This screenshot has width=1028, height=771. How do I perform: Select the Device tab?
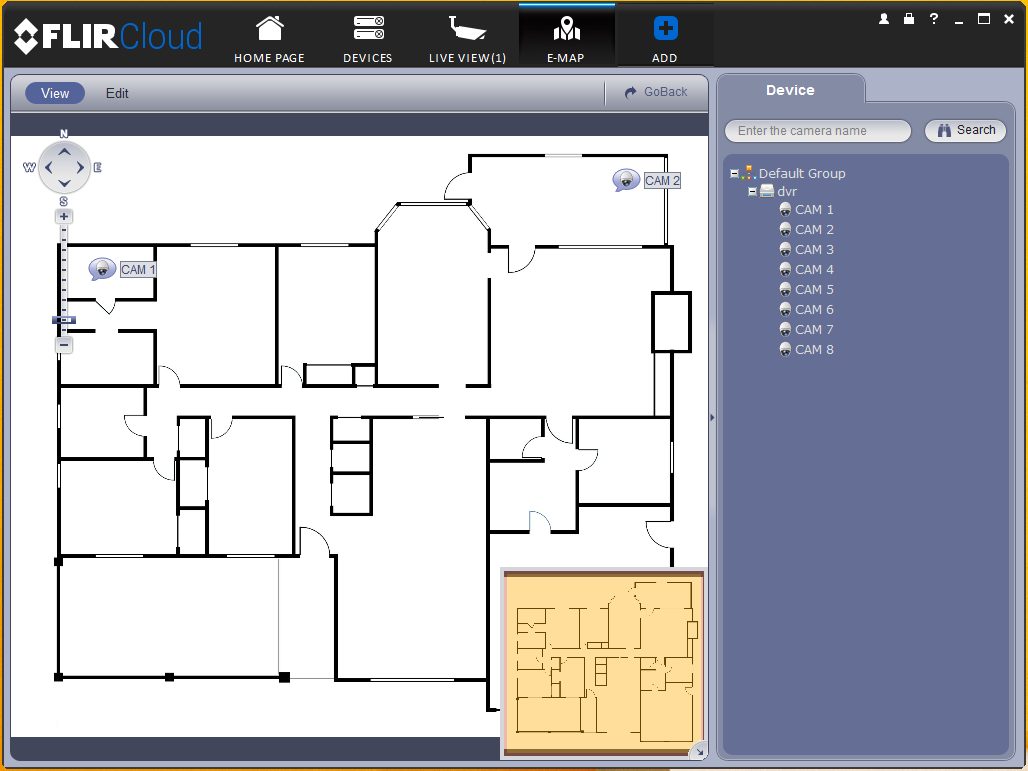[x=791, y=90]
